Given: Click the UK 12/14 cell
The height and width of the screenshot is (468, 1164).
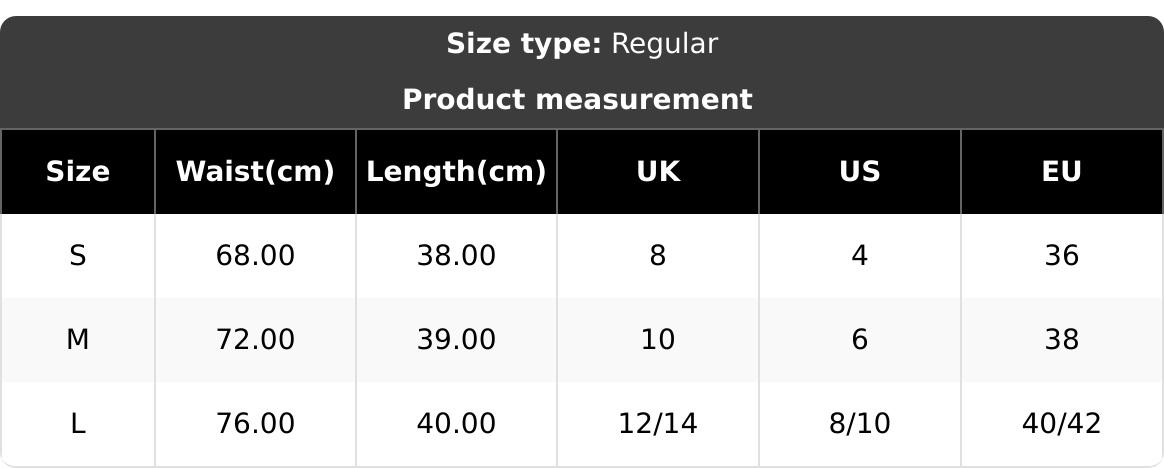Looking at the screenshot, I should 658,424.
